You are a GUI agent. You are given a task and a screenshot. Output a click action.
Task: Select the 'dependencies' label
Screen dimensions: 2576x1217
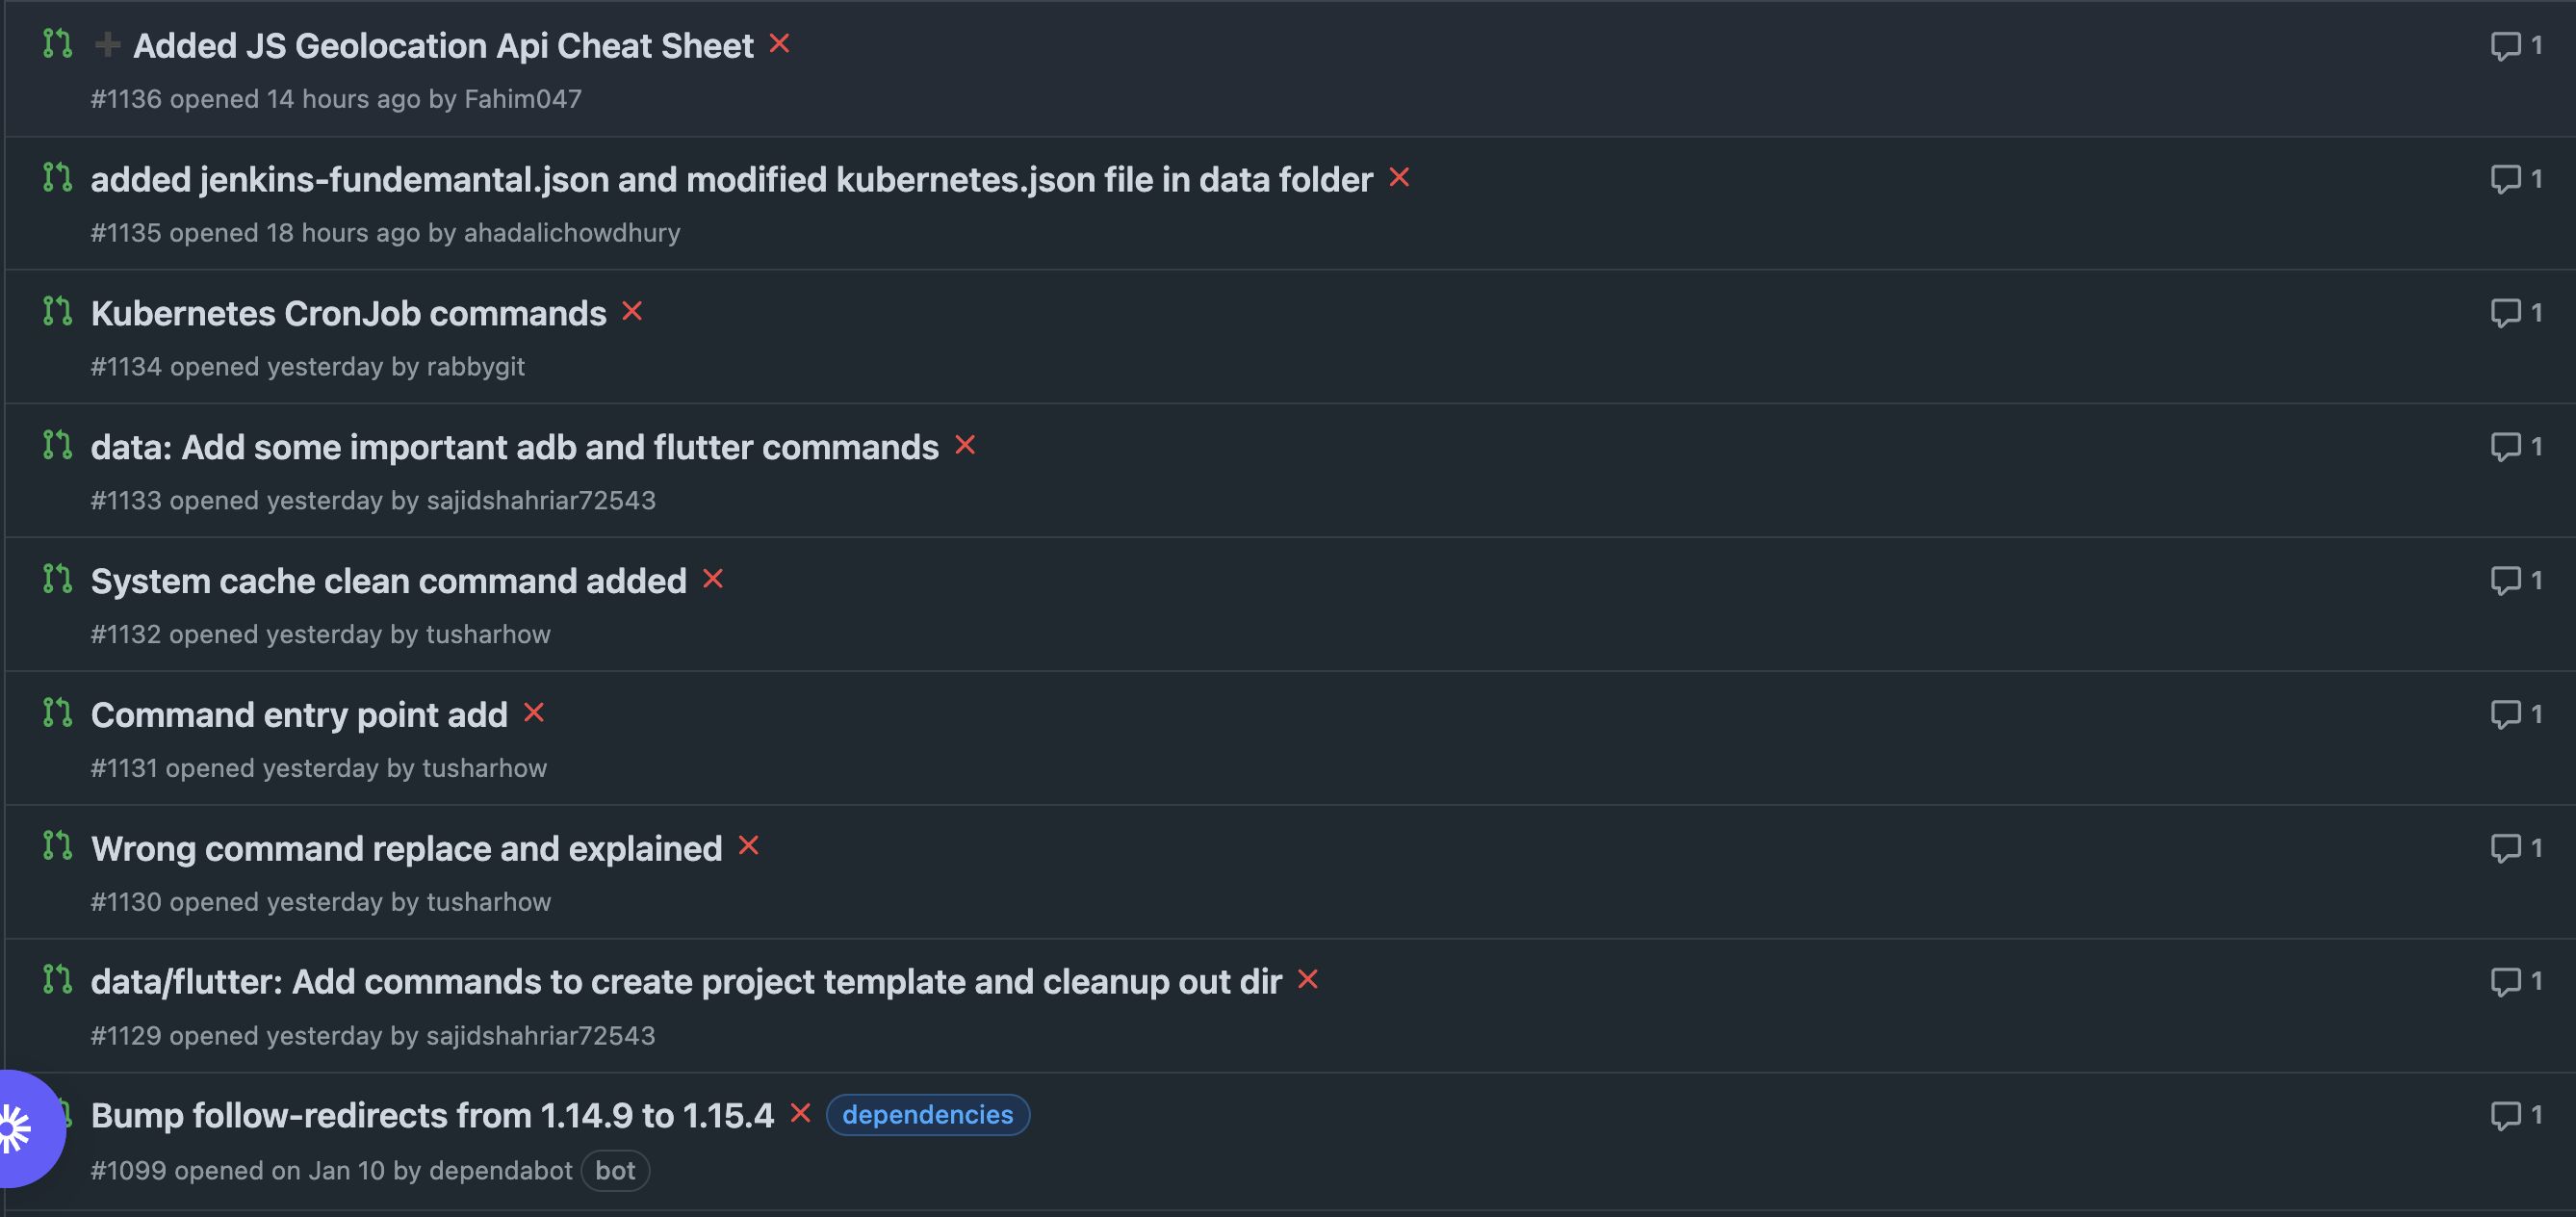[927, 1115]
